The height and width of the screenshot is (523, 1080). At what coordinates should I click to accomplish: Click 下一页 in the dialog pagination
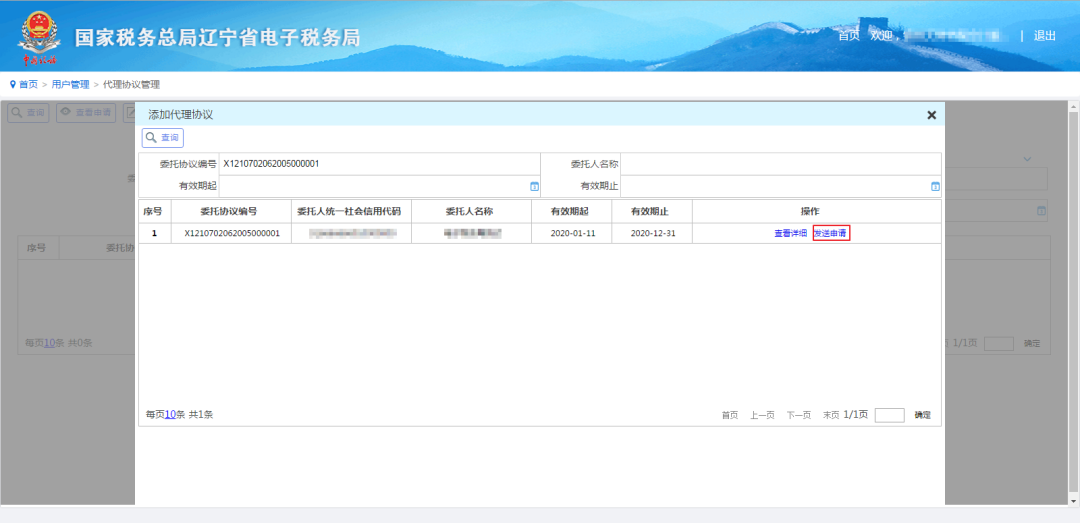point(799,415)
